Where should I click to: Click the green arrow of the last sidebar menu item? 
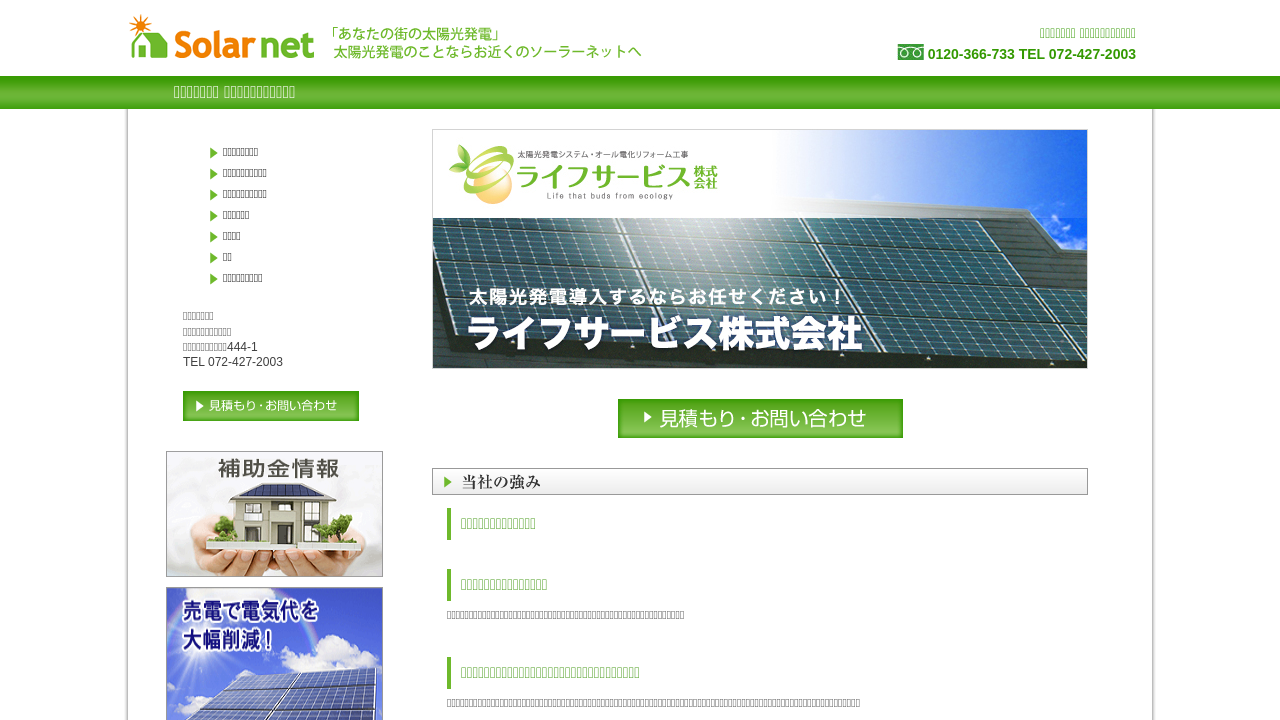(x=214, y=279)
